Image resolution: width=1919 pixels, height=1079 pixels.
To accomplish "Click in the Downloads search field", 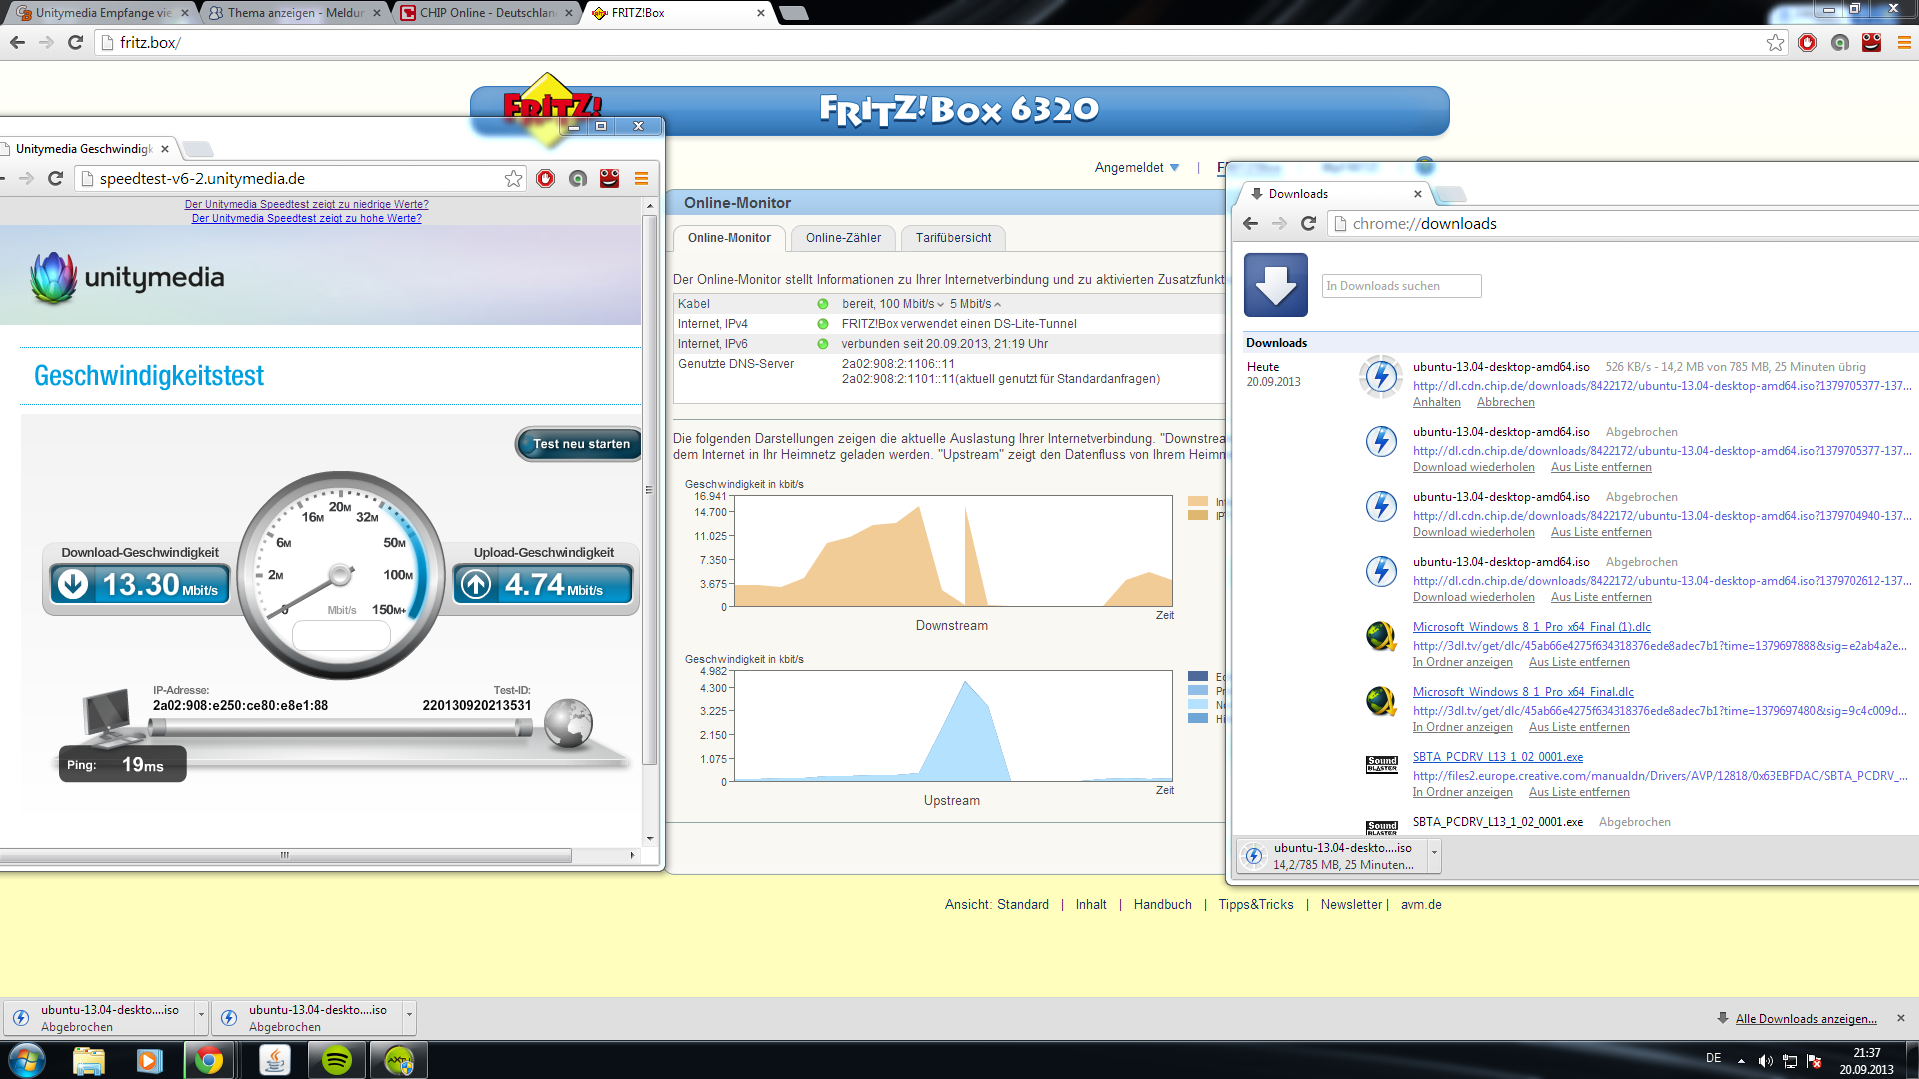I will (x=1401, y=286).
